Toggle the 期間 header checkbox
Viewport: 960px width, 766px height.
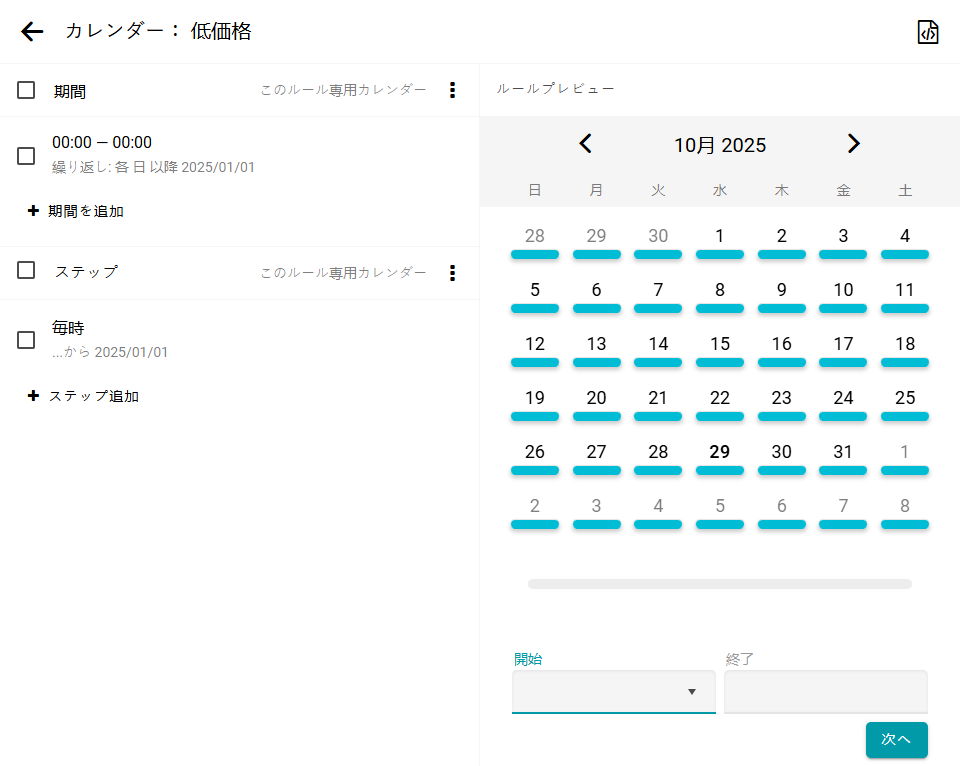[26, 90]
